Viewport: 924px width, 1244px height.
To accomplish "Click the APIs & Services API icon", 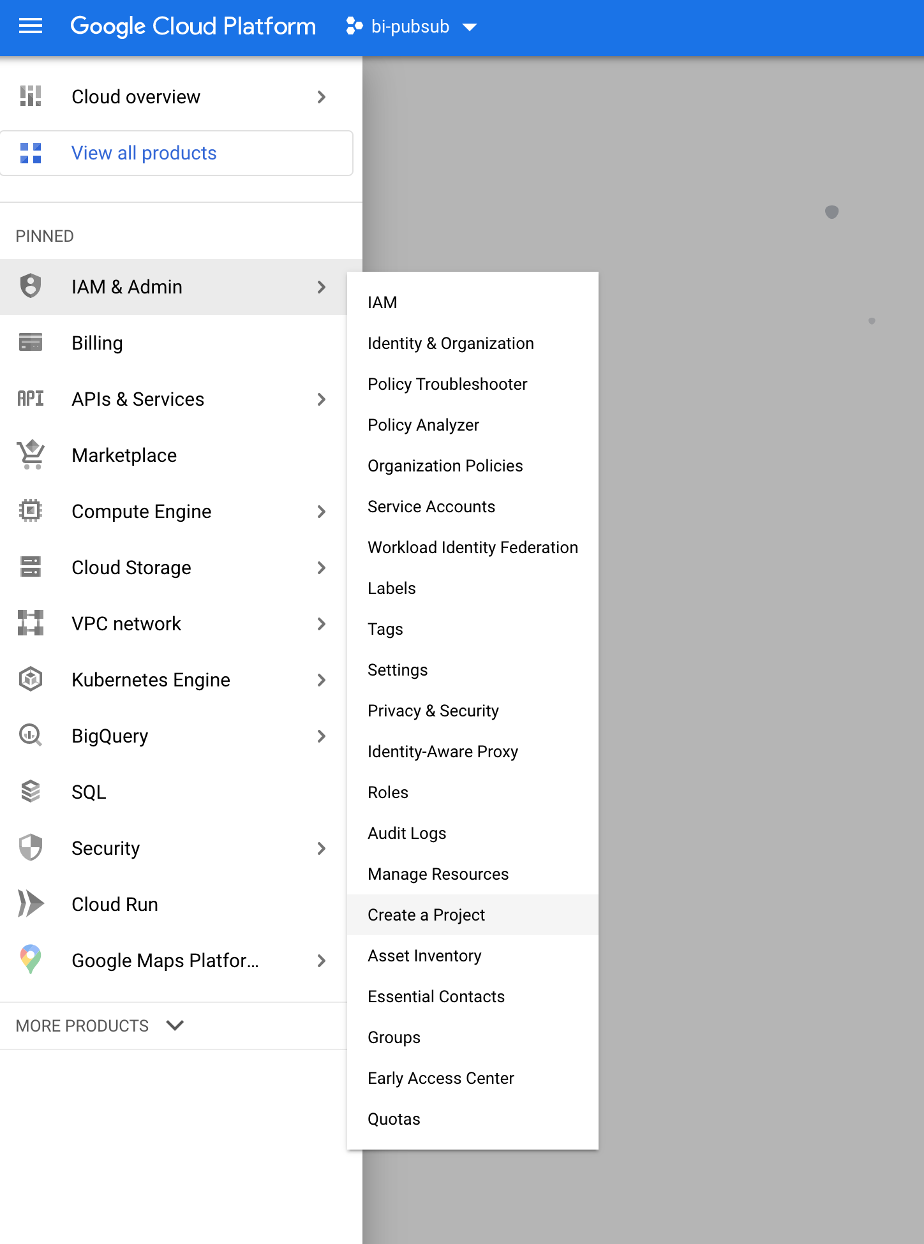I will pyautogui.click(x=31, y=399).
